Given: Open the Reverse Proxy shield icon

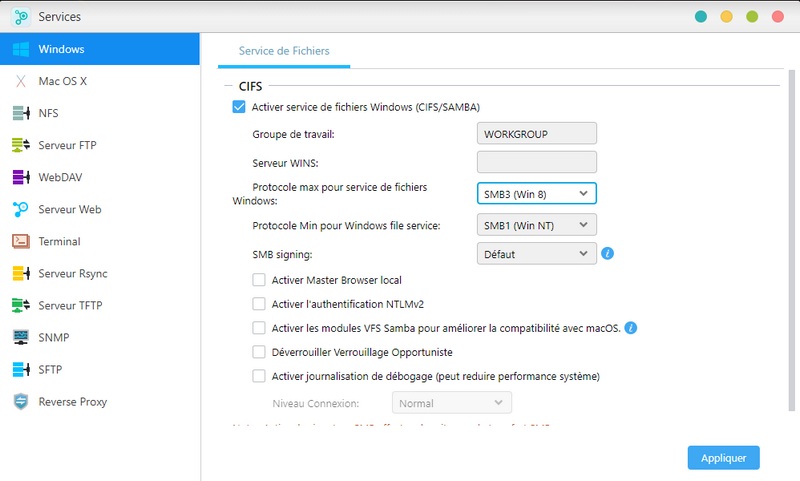Looking at the screenshot, I should click(20, 401).
